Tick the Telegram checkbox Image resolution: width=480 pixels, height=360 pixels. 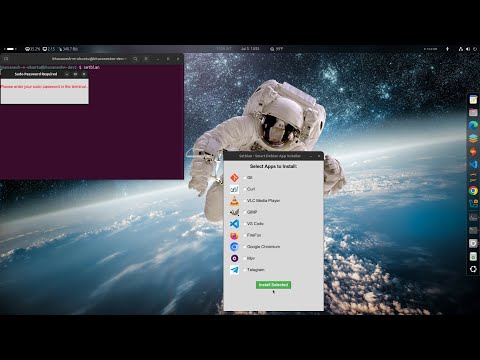245,270
